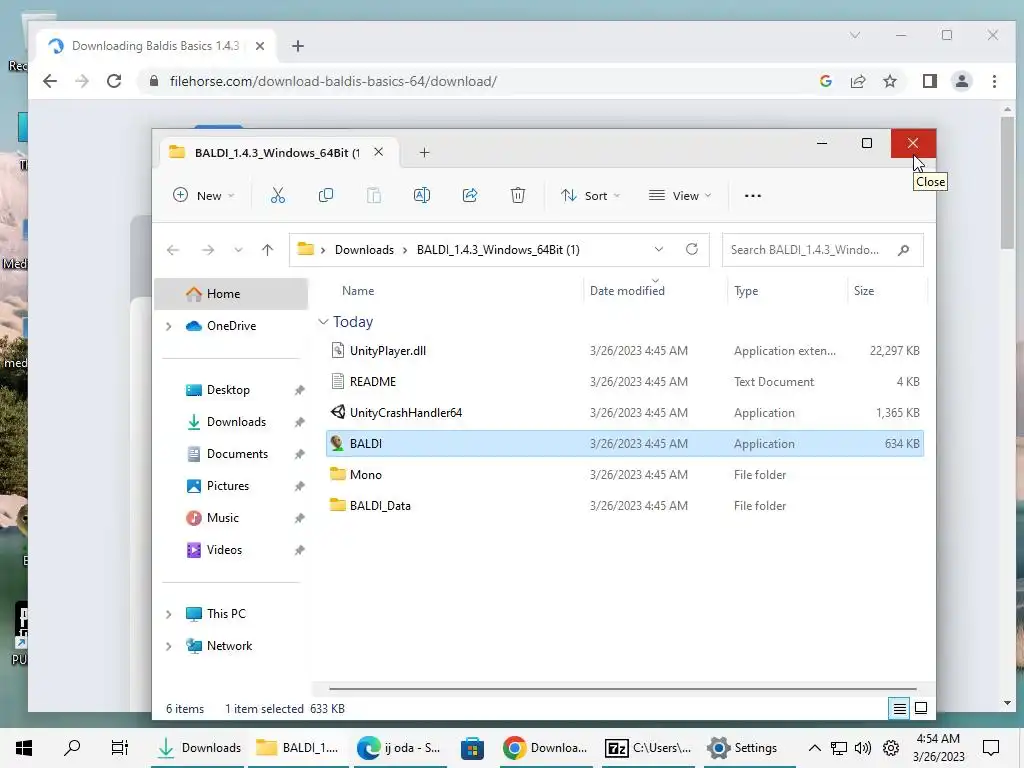Click the Share icon in Explorer toolbar
Screen dimensions: 1024x768
tap(470, 195)
